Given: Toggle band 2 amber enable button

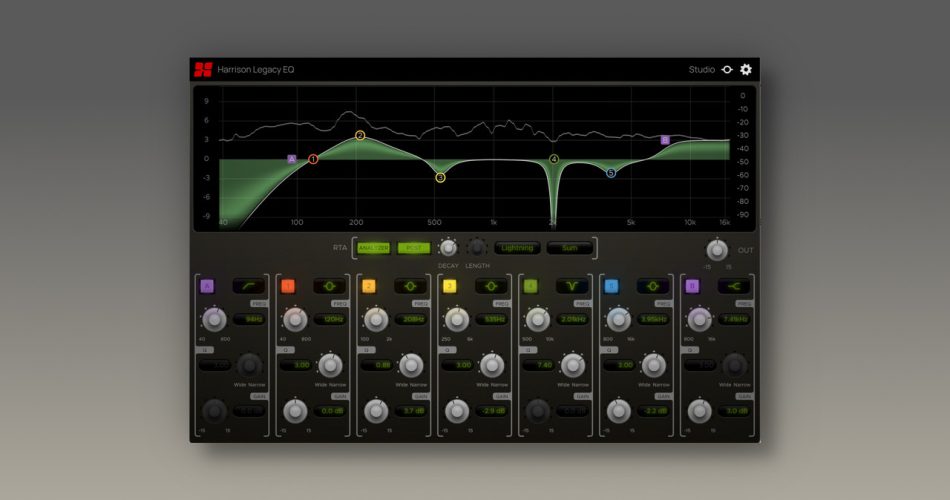Looking at the screenshot, I should 368,286.
